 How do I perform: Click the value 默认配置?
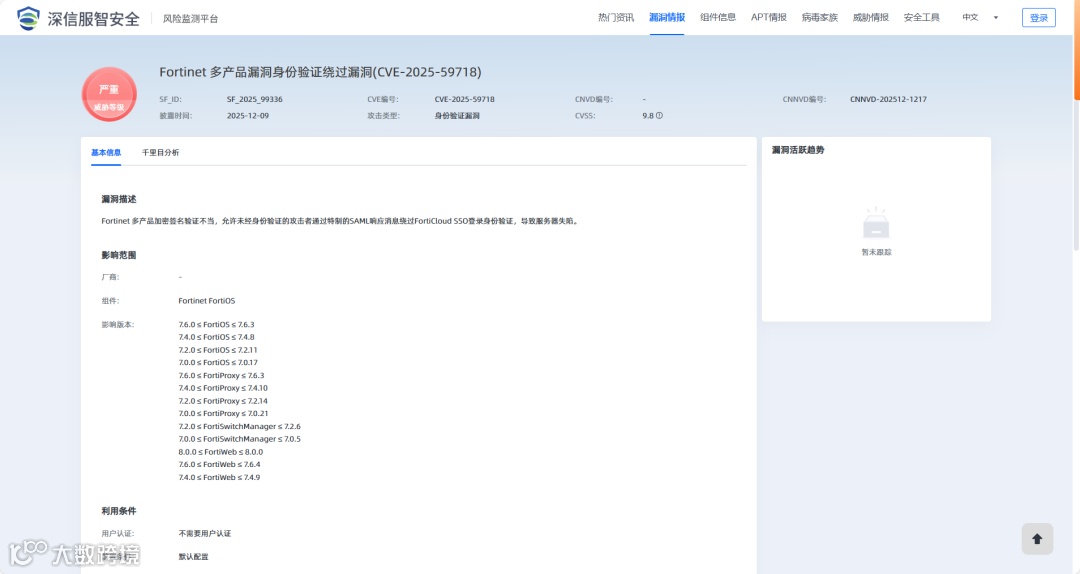pos(193,557)
